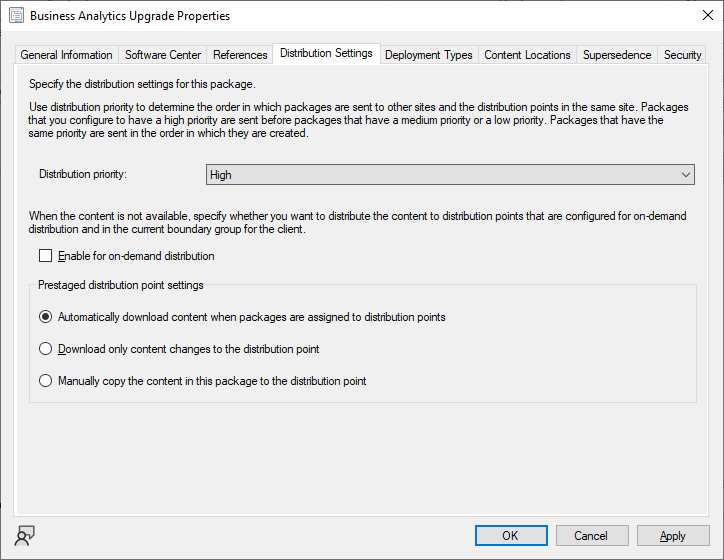Switch to the Supersedence tab

[617, 55]
